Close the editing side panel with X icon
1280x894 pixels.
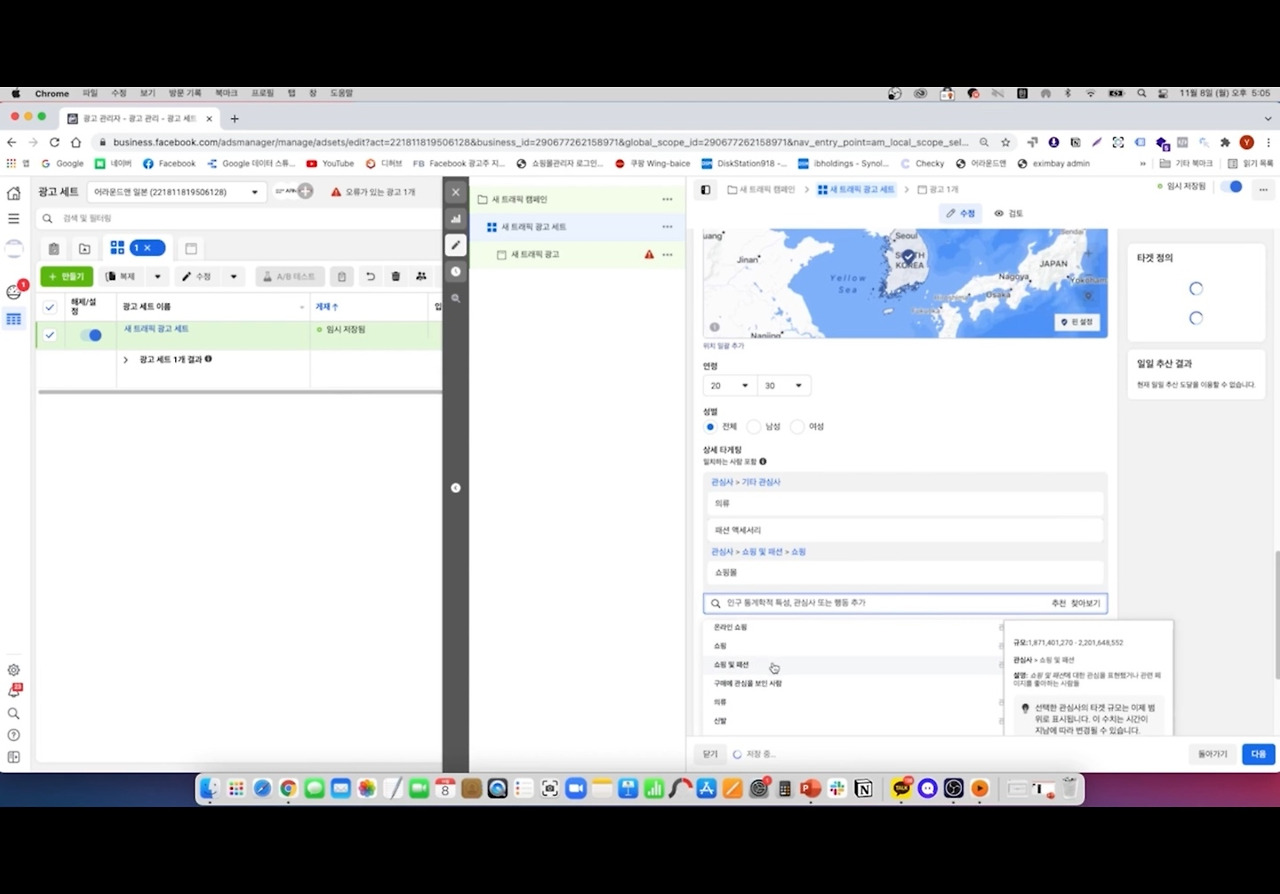[x=455, y=192]
